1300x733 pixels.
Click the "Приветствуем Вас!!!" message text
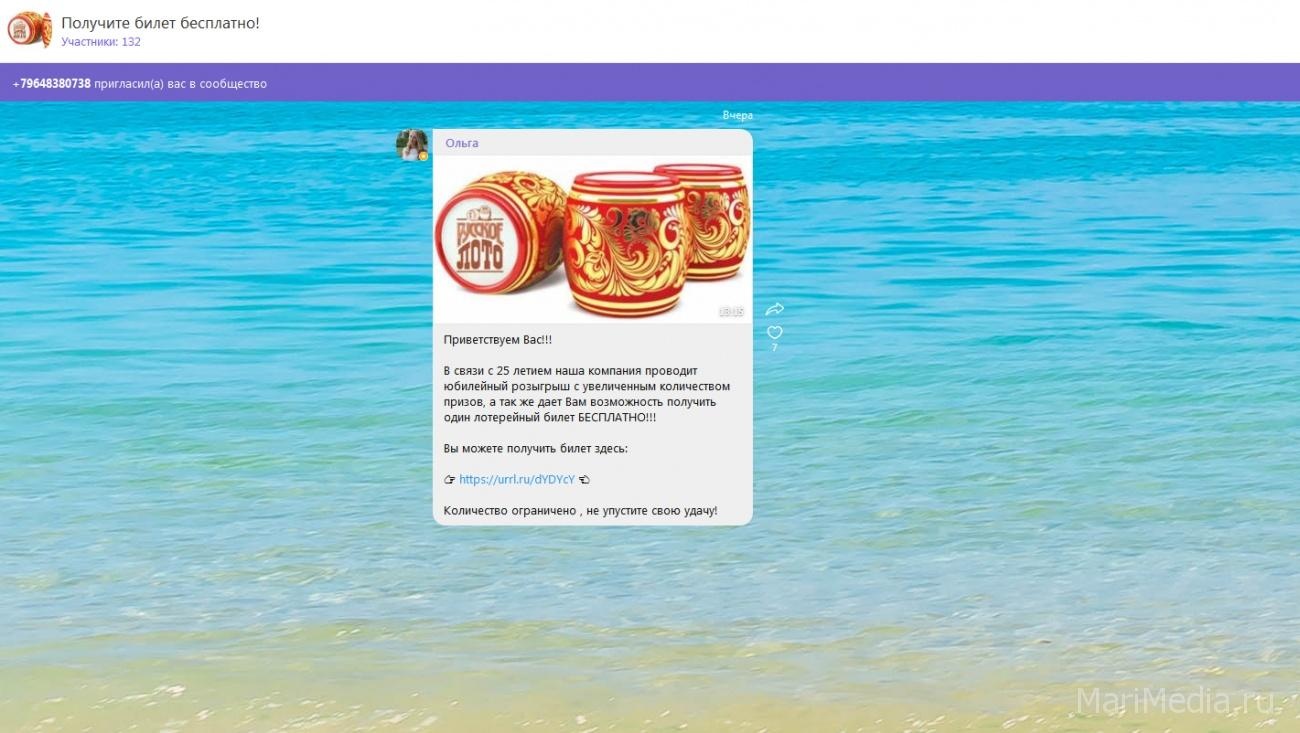coord(498,340)
